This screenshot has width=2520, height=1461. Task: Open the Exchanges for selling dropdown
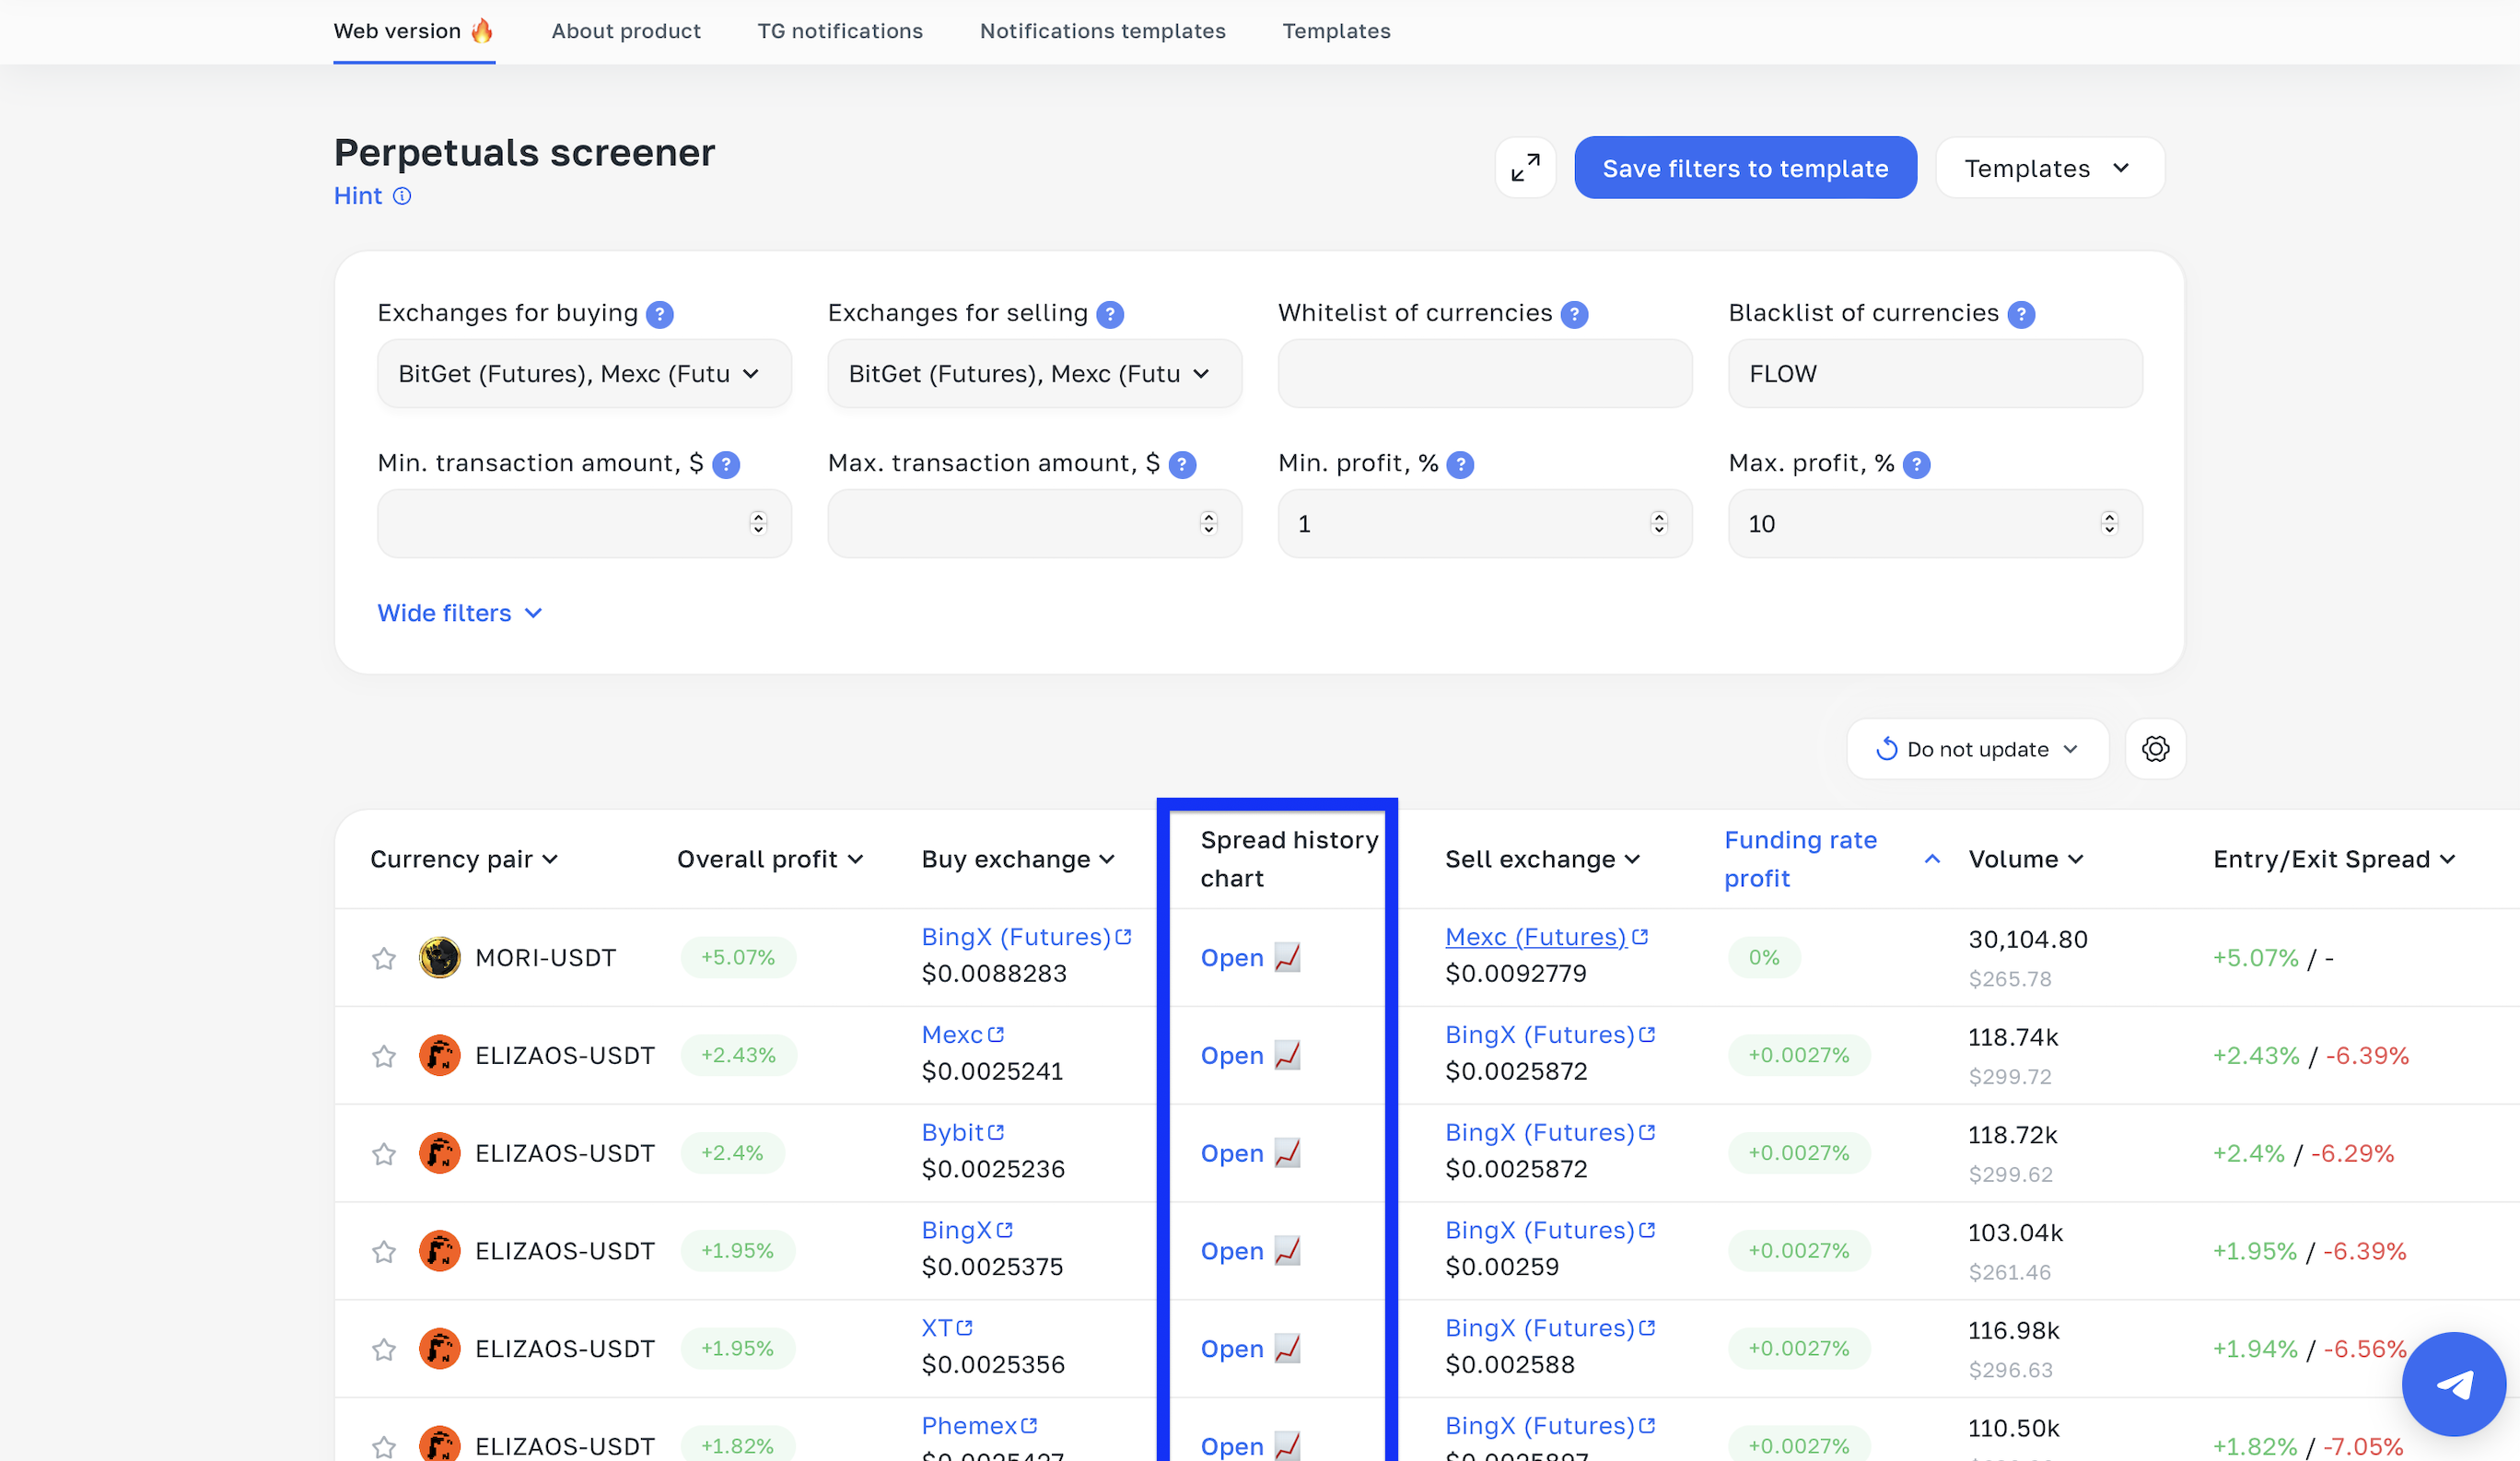pyautogui.click(x=1034, y=373)
